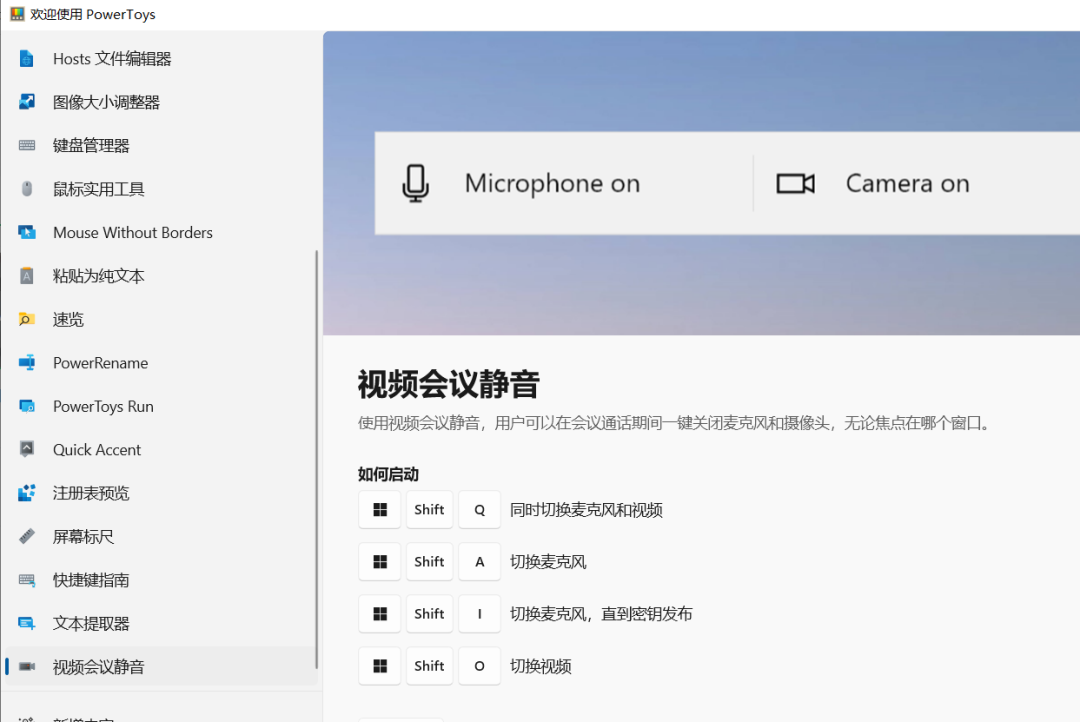1080x722 pixels.
Task: Click the PowerRename icon
Action: pyautogui.click(x=27, y=362)
